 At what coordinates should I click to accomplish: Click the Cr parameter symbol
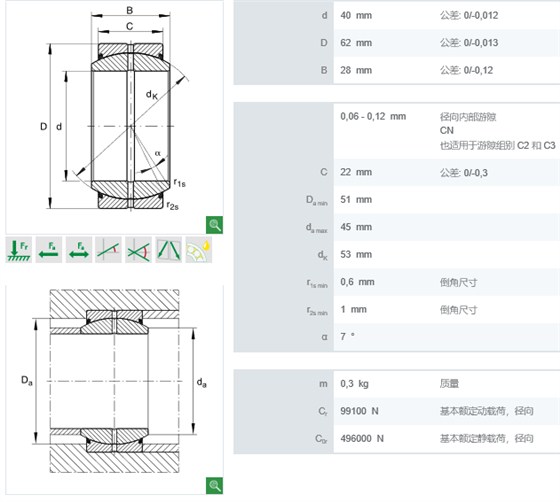(x=322, y=412)
